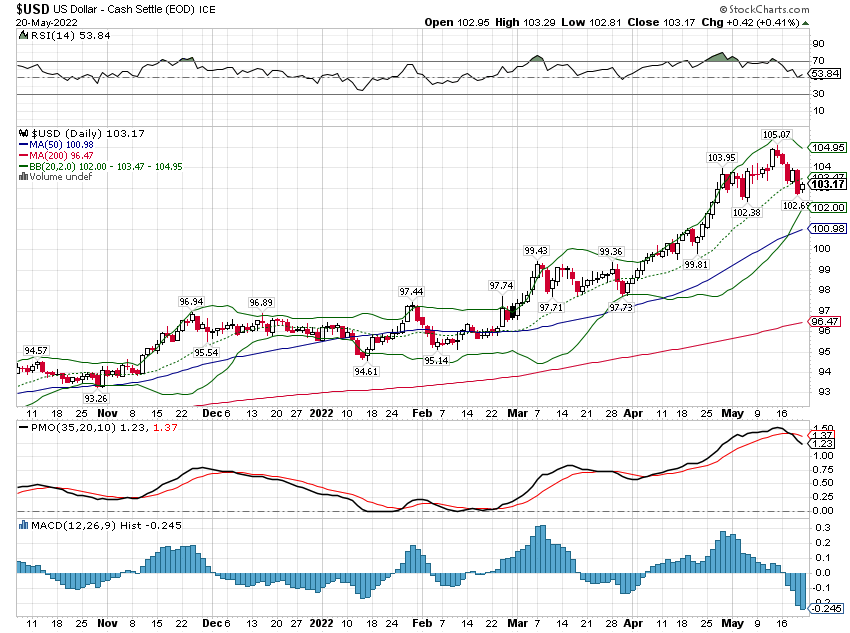Click the blue MA(50) legend line marker
The width and height of the screenshot is (850, 633).
click(x=25, y=143)
